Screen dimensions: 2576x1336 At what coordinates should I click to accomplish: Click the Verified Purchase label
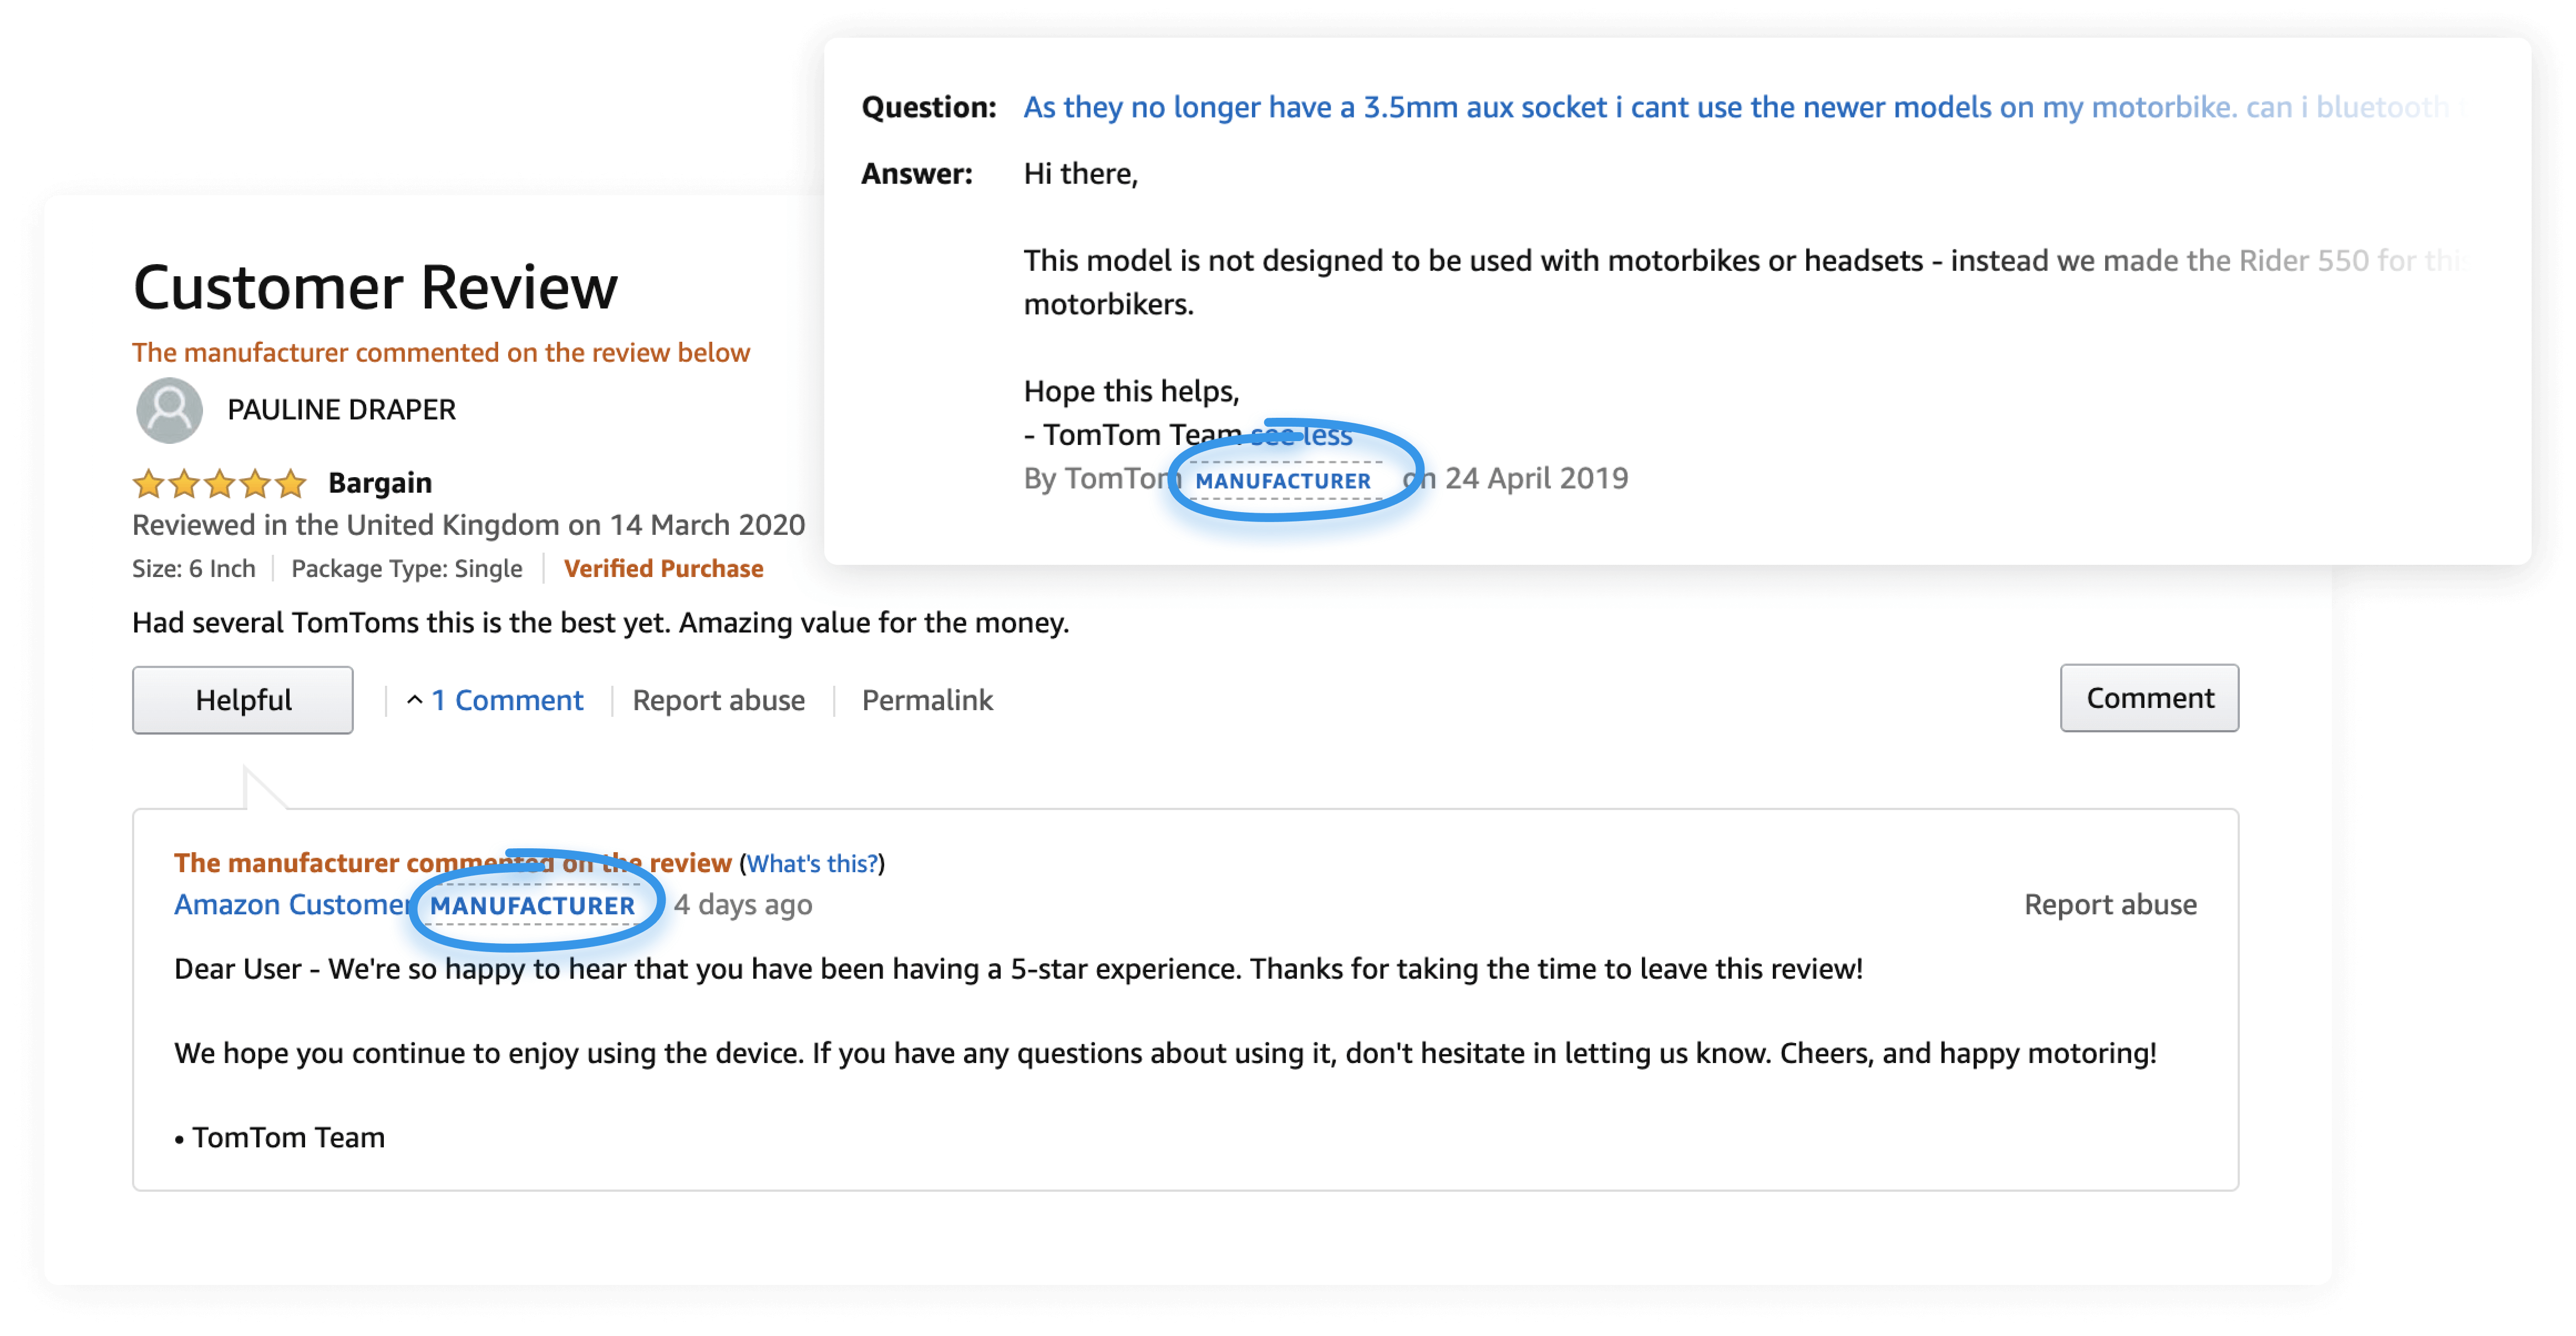point(663,569)
